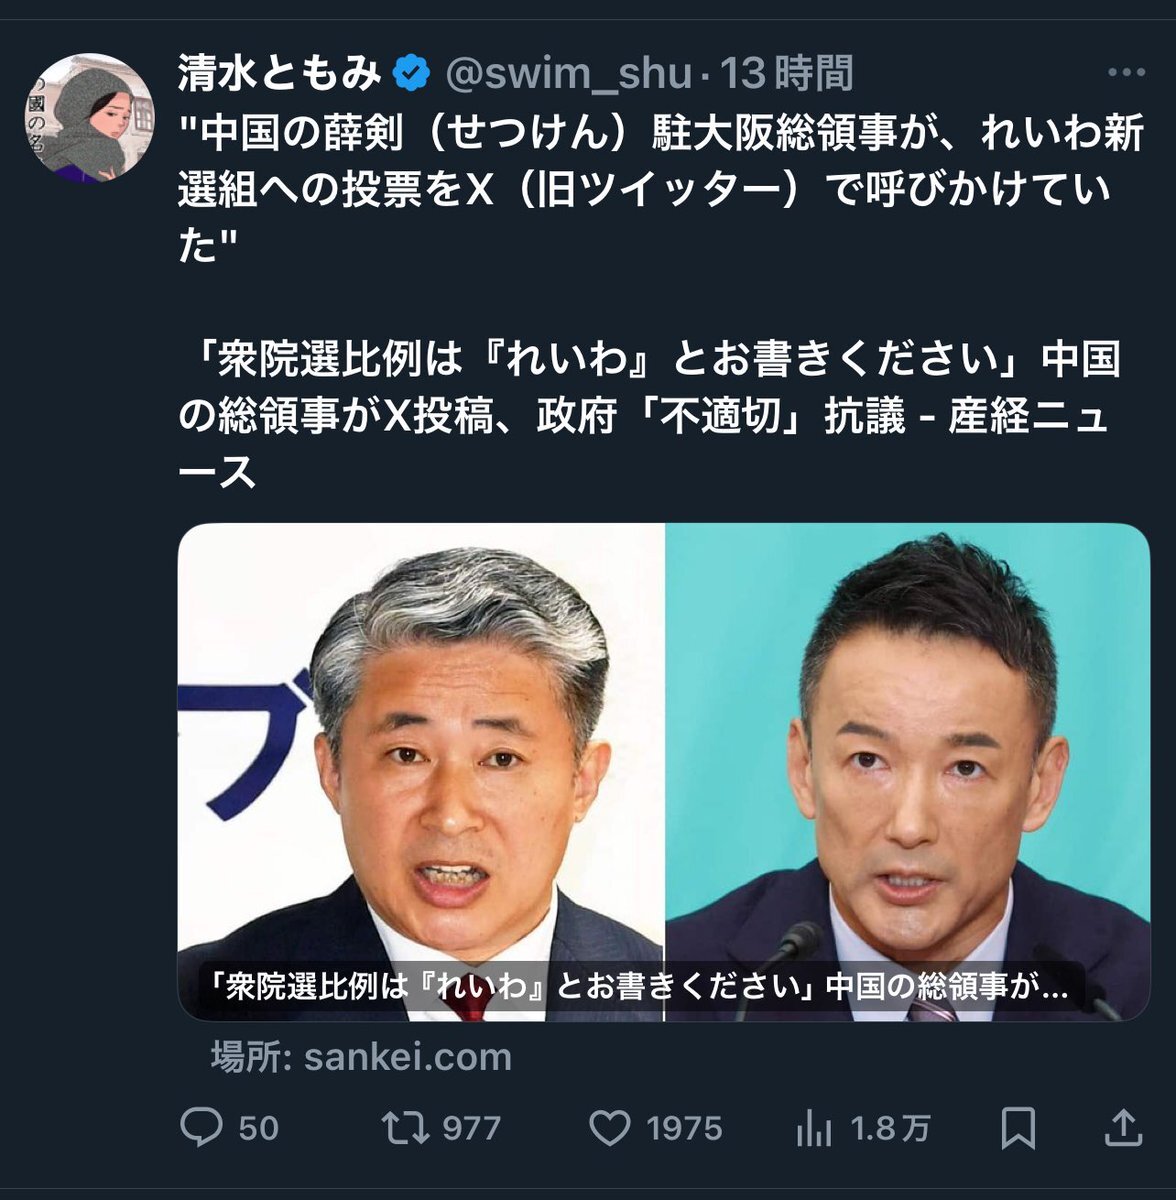Open the right photo with teal background
1176x1200 pixels.
point(908,771)
